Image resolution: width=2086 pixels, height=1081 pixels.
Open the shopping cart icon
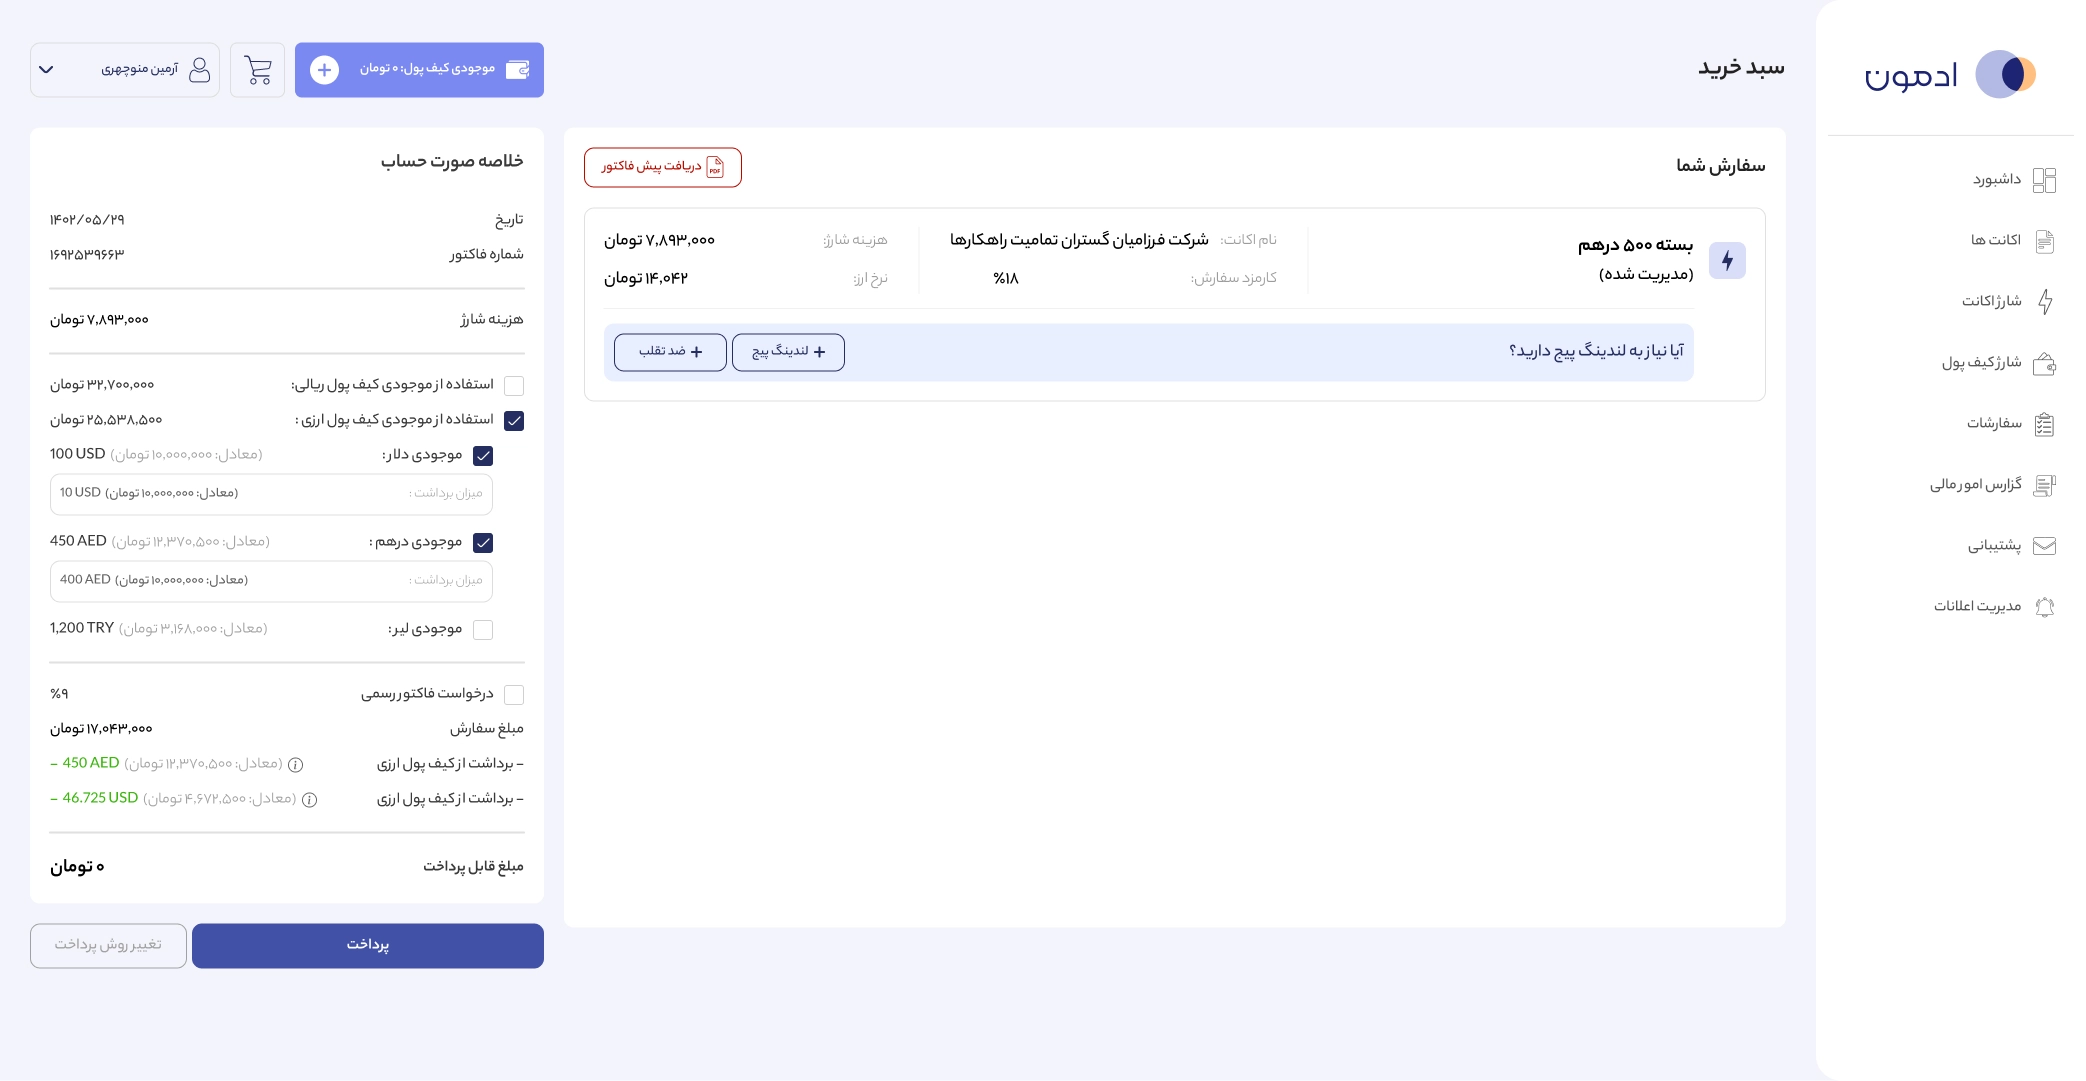[258, 70]
